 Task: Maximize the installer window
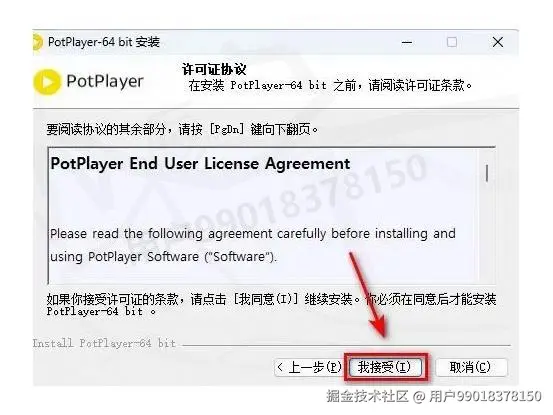452,42
